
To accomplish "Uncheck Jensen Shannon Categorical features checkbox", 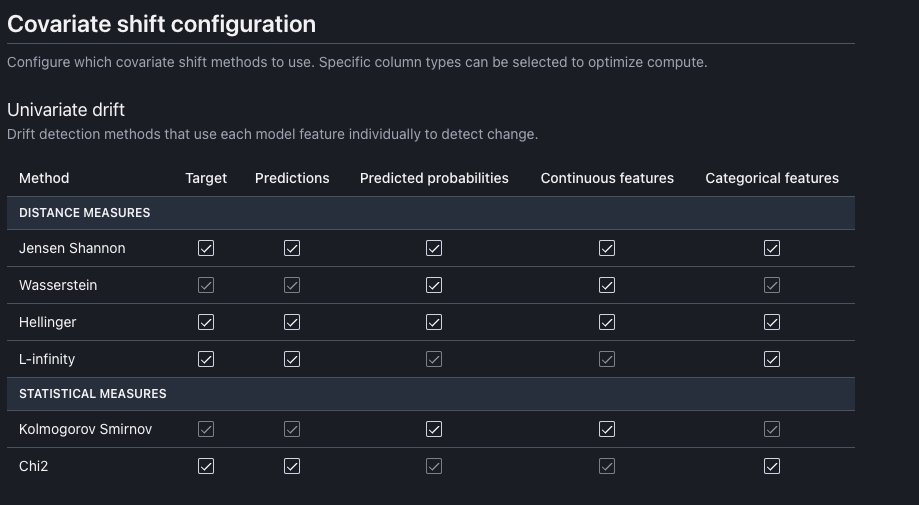I will coord(772,248).
